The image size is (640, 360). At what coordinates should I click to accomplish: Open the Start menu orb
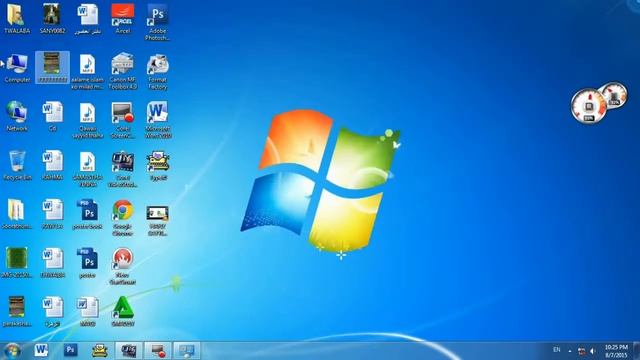[12, 351]
